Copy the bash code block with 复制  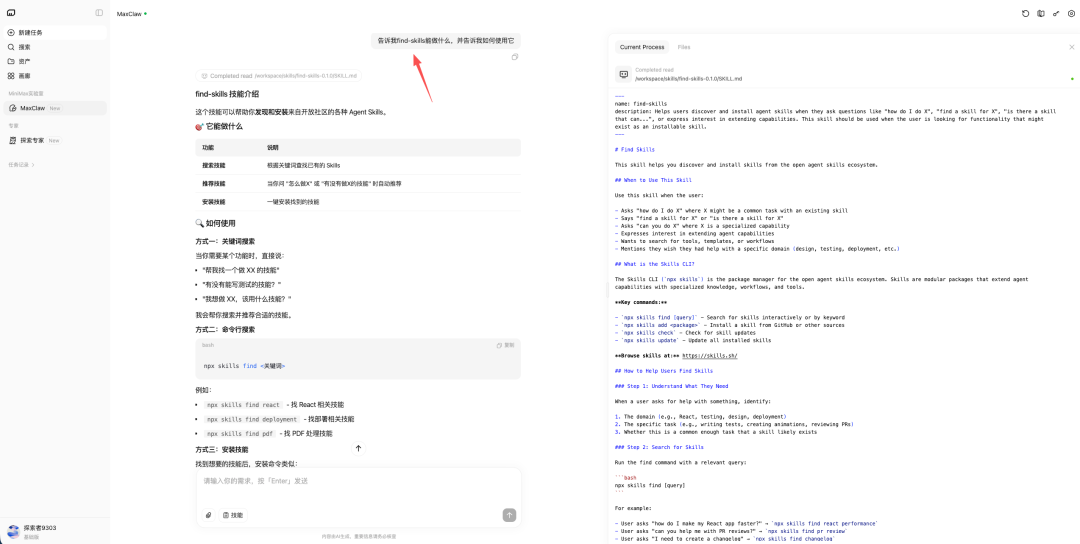click(x=506, y=345)
